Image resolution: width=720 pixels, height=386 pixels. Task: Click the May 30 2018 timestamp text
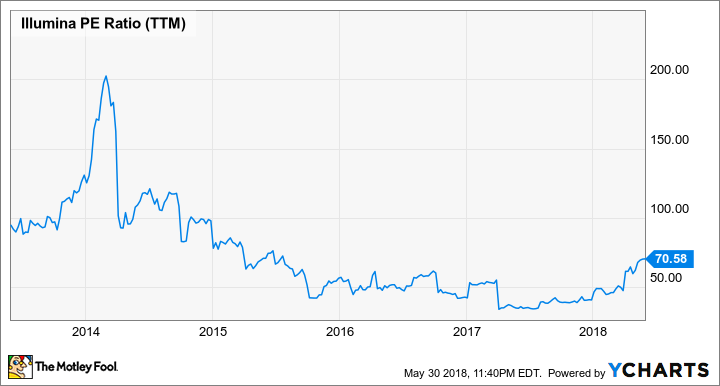(x=472, y=373)
